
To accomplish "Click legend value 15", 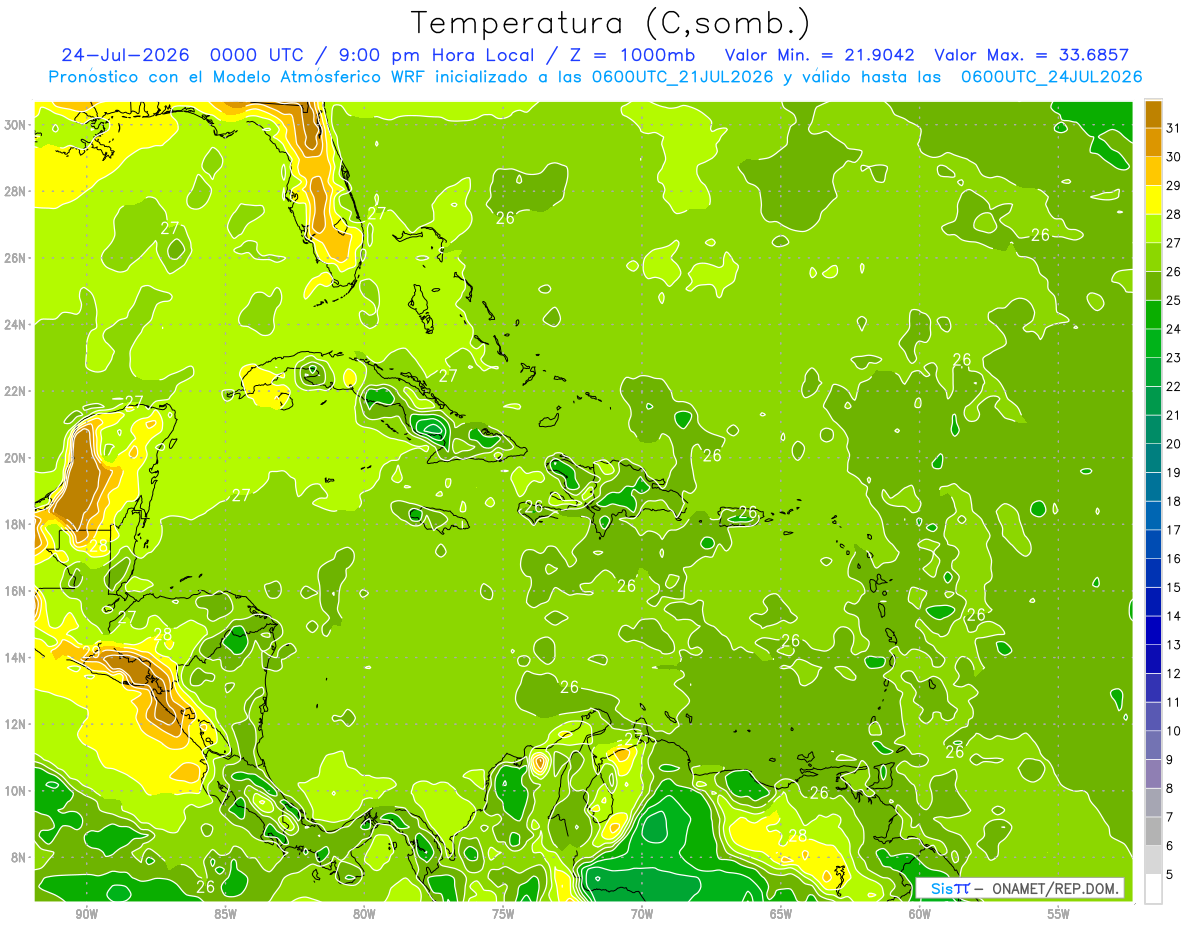I will pos(1173,588).
